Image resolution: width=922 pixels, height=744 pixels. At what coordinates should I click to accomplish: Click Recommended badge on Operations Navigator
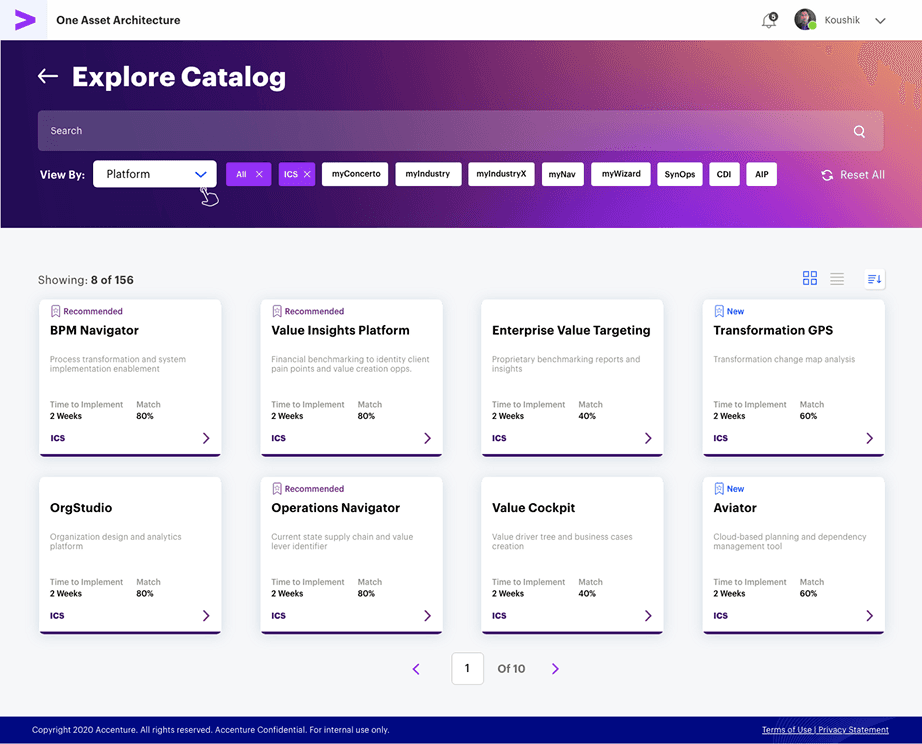click(308, 489)
